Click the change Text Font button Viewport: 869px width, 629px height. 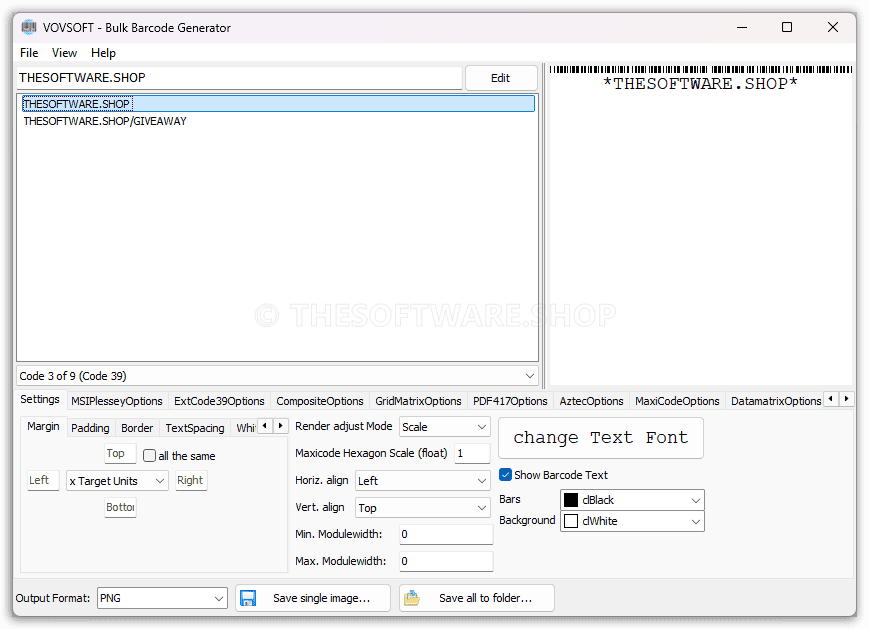(601, 438)
